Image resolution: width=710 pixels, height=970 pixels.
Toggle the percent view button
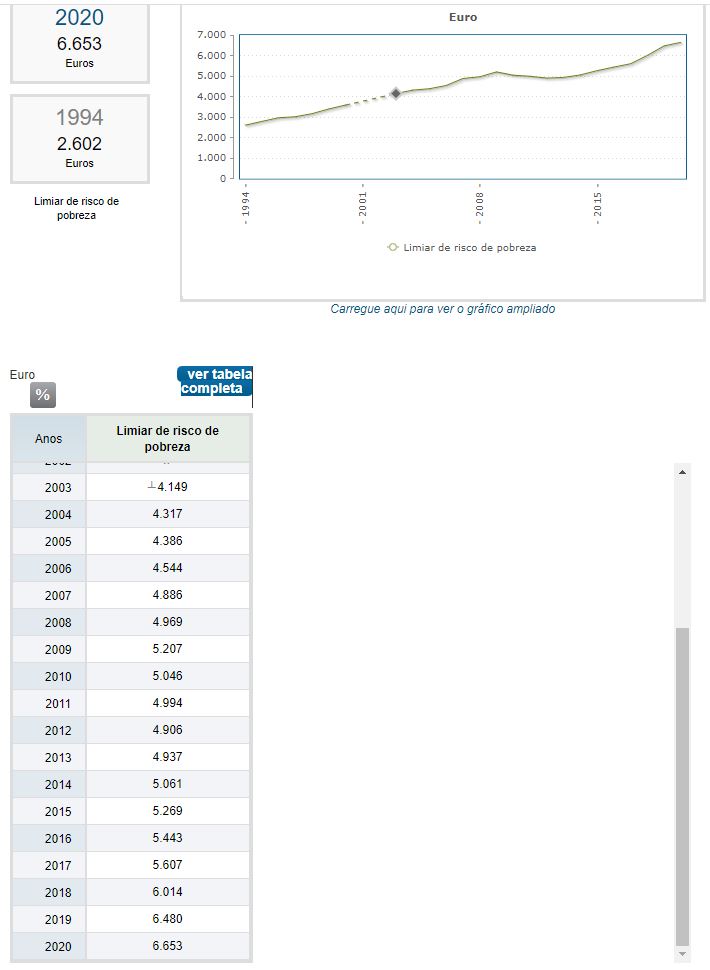pos(43,395)
